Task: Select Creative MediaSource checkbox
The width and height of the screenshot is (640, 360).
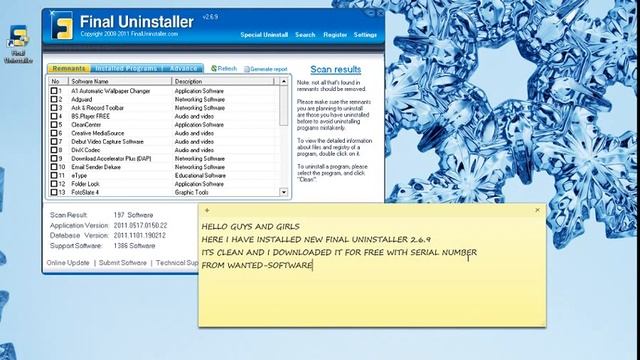Action: click(x=54, y=133)
